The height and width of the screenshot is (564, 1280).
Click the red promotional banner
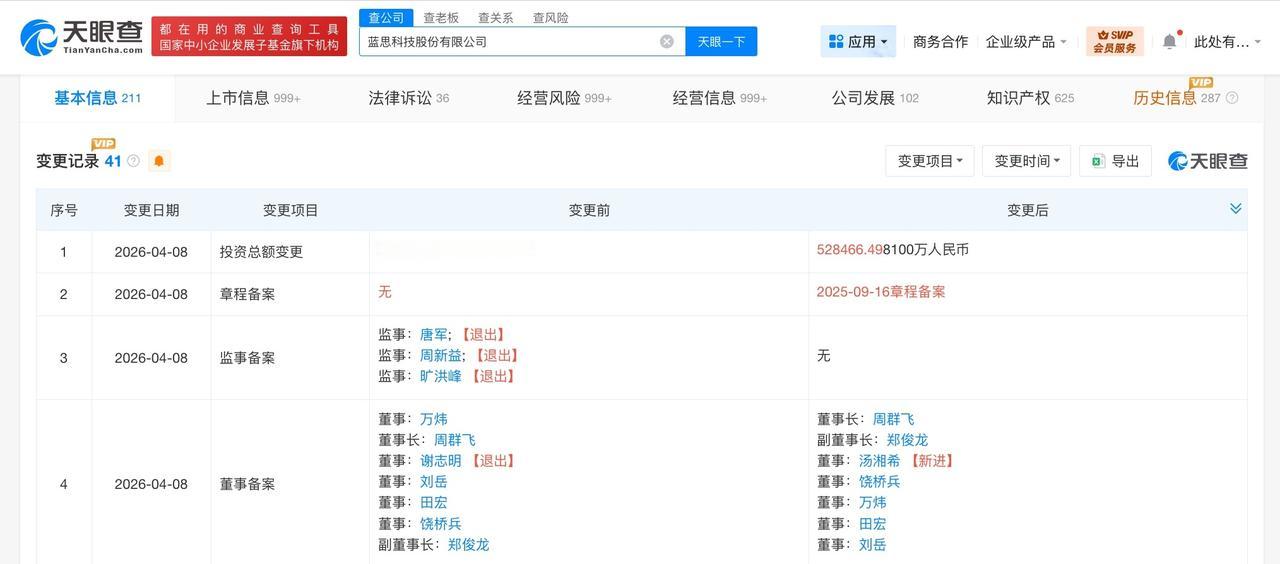(249, 36)
